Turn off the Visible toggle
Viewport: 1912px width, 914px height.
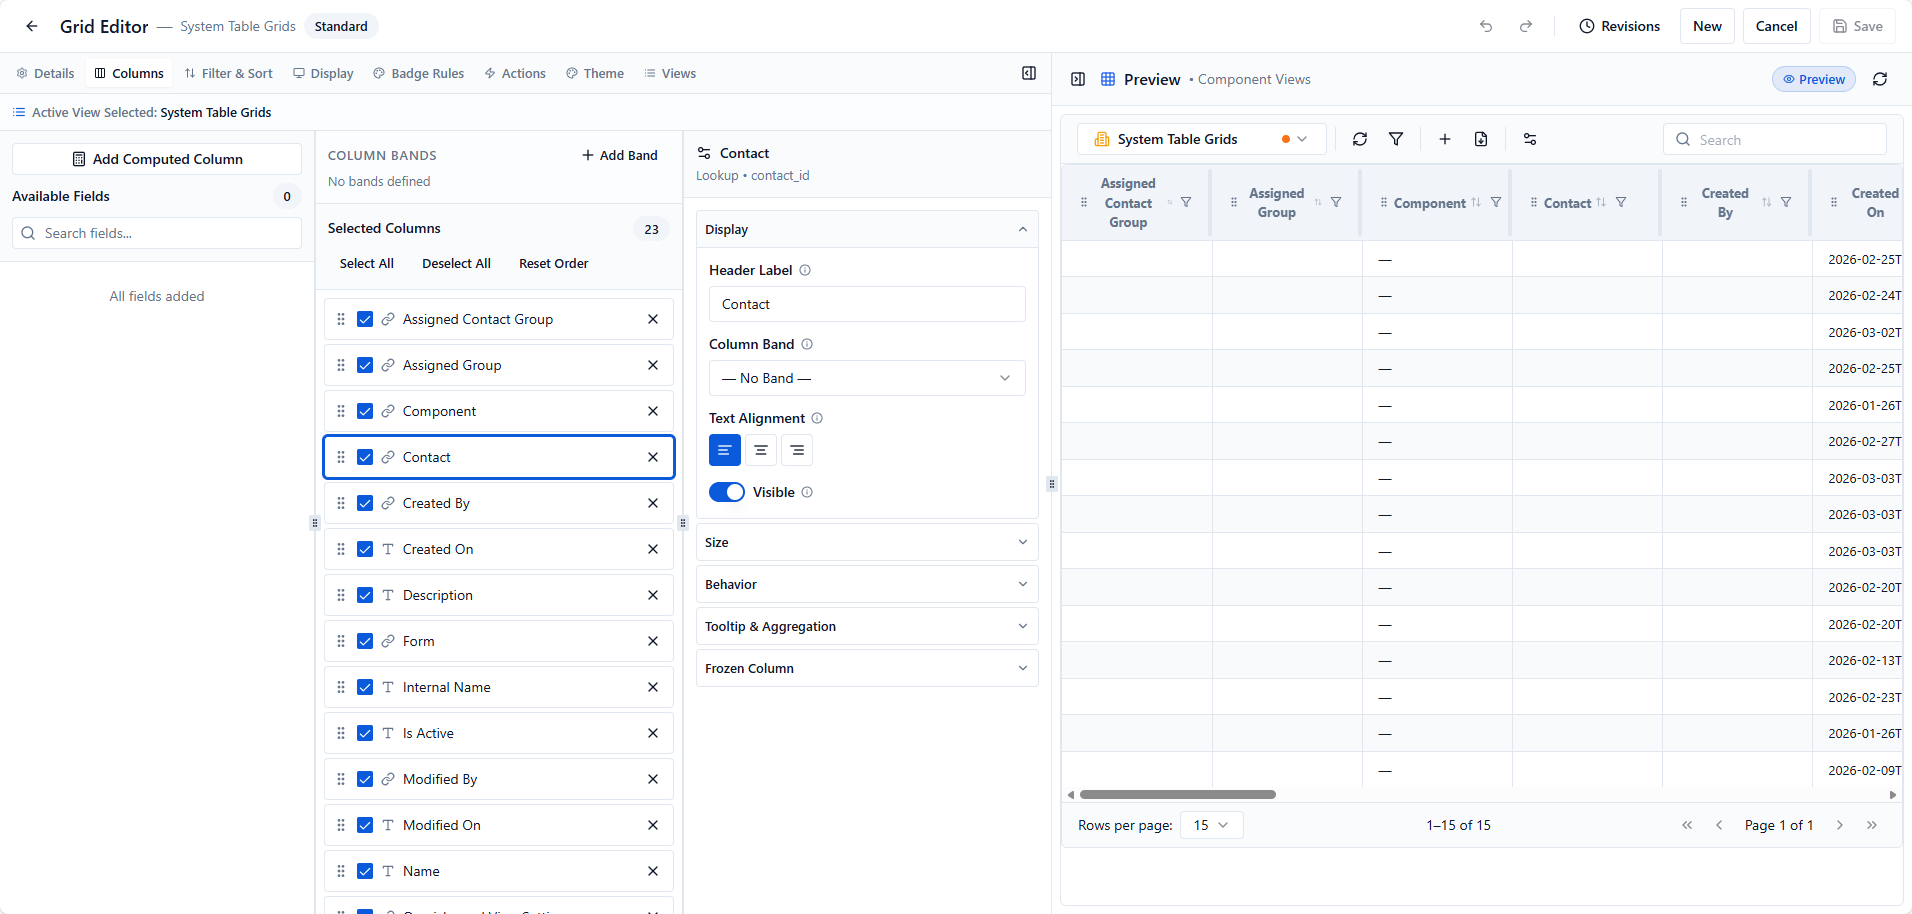pyautogui.click(x=727, y=492)
